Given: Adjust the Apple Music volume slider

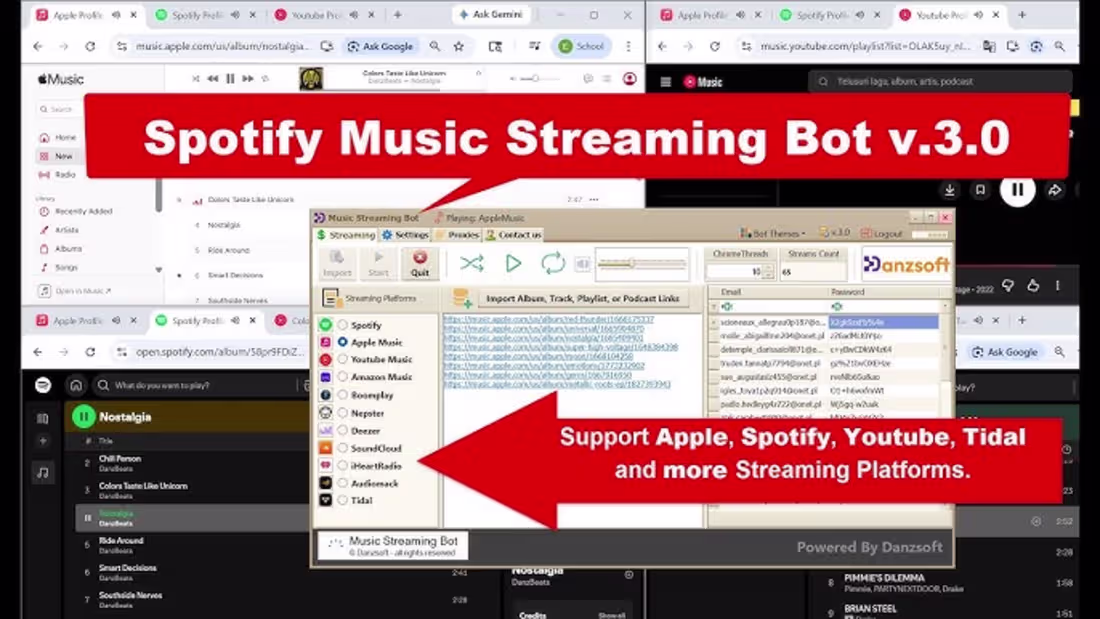Looking at the screenshot, I should click(x=537, y=79).
